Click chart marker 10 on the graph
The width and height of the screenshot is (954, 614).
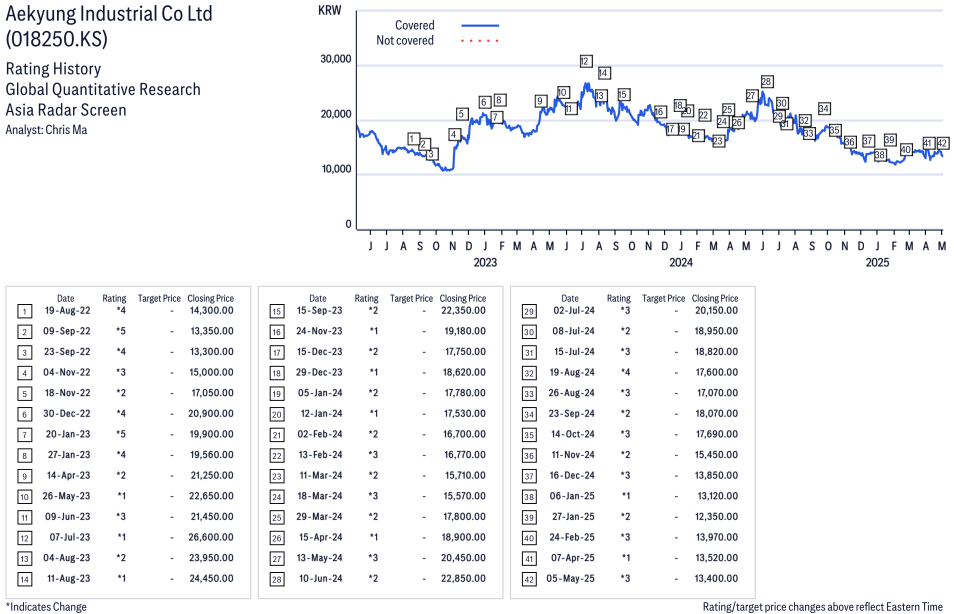click(x=563, y=92)
